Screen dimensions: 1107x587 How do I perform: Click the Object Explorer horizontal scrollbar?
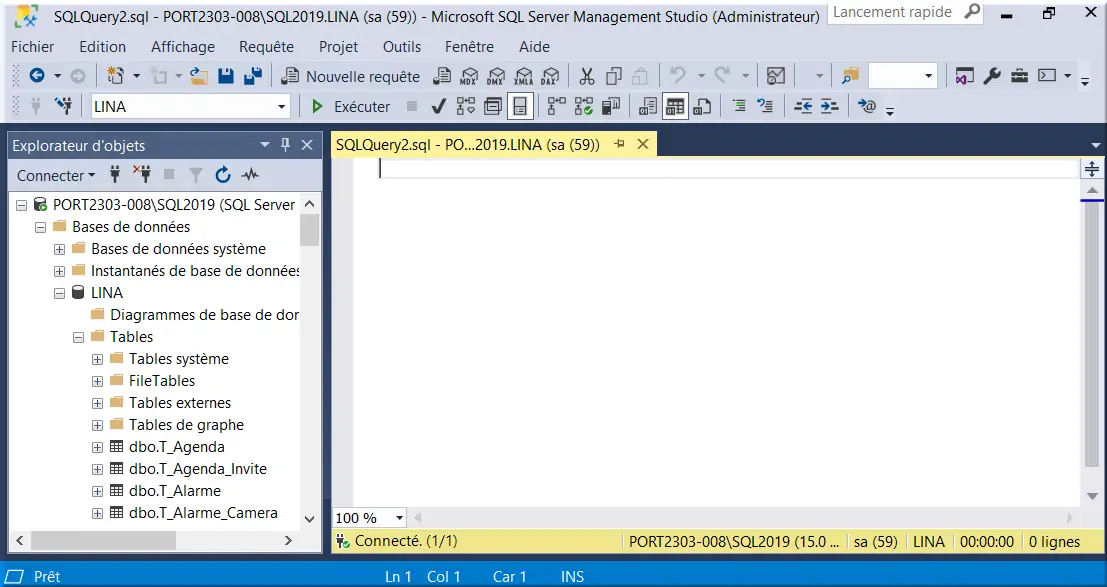(103, 540)
